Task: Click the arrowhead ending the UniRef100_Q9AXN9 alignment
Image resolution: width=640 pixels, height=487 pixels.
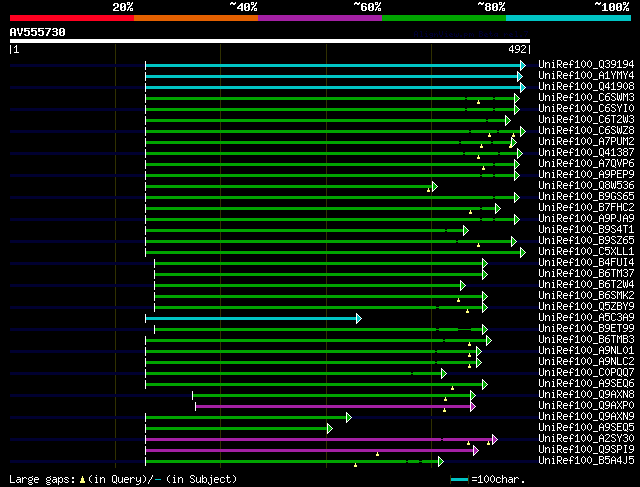Action: tap(349, 418)
